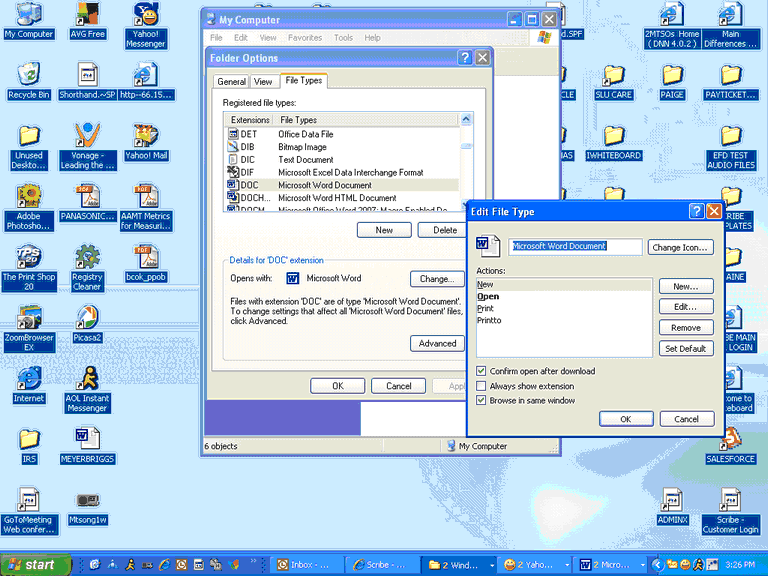Select the DIB Bitmap Image row
This screenshot has height=576, width=768.
[342, 147]
